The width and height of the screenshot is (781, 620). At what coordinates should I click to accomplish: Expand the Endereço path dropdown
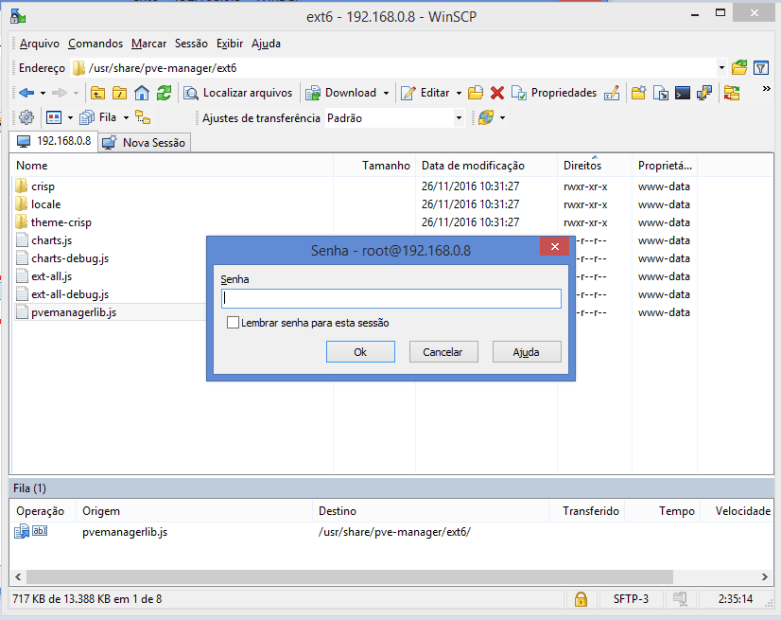[x=722, y=68]
